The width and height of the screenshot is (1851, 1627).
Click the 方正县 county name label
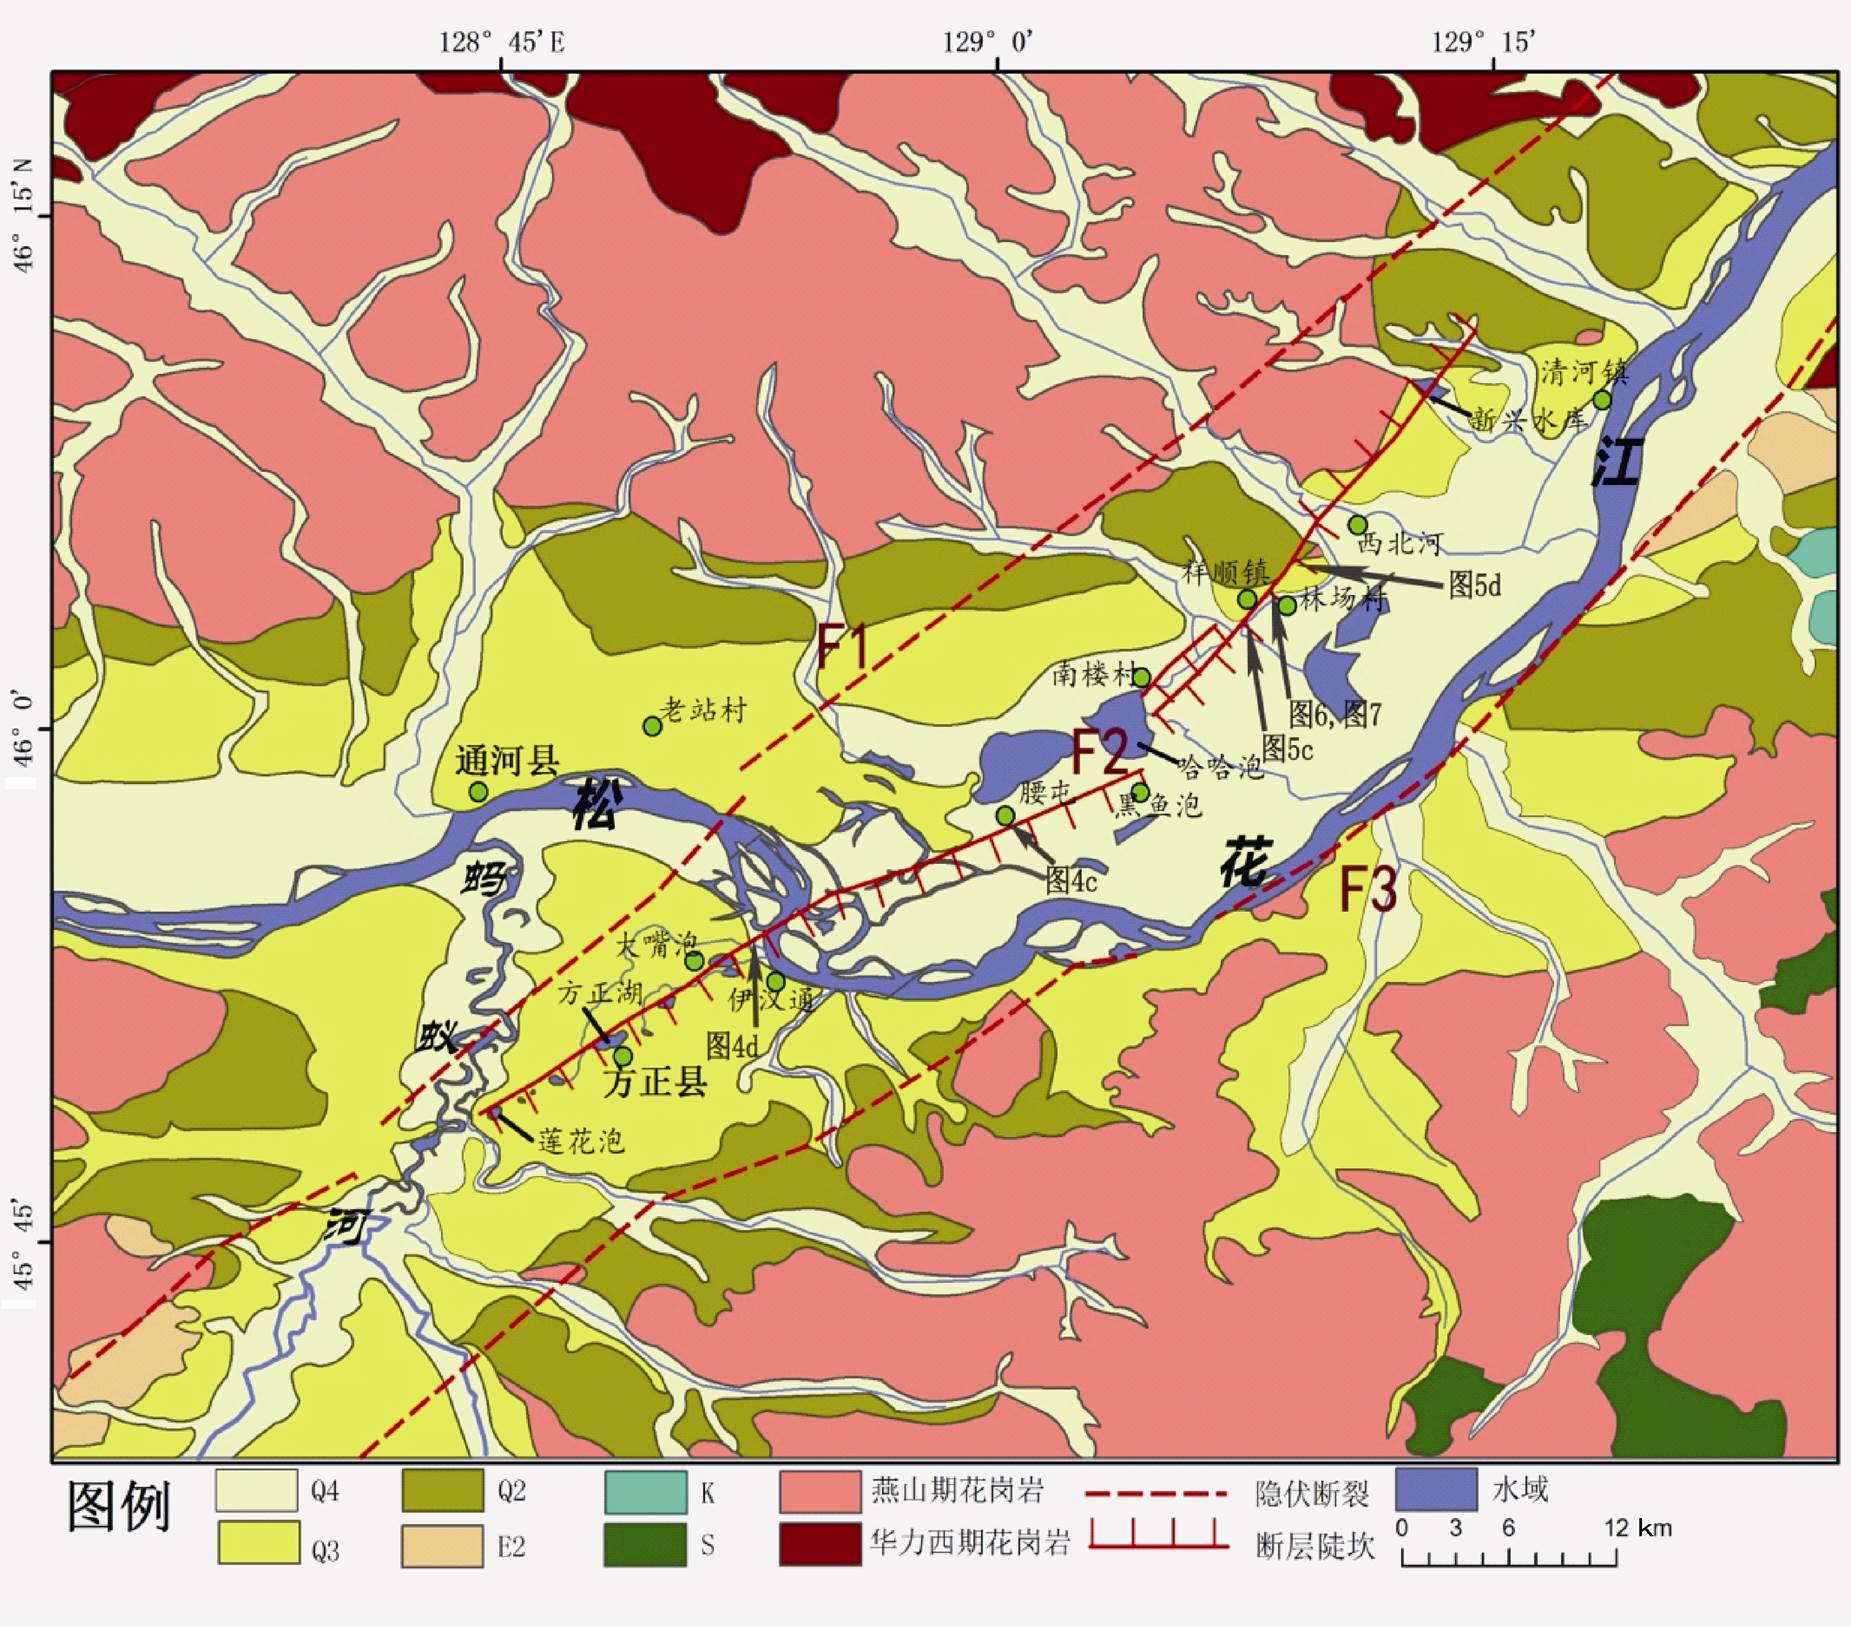pyautogui.click(x=655, y=1082)
